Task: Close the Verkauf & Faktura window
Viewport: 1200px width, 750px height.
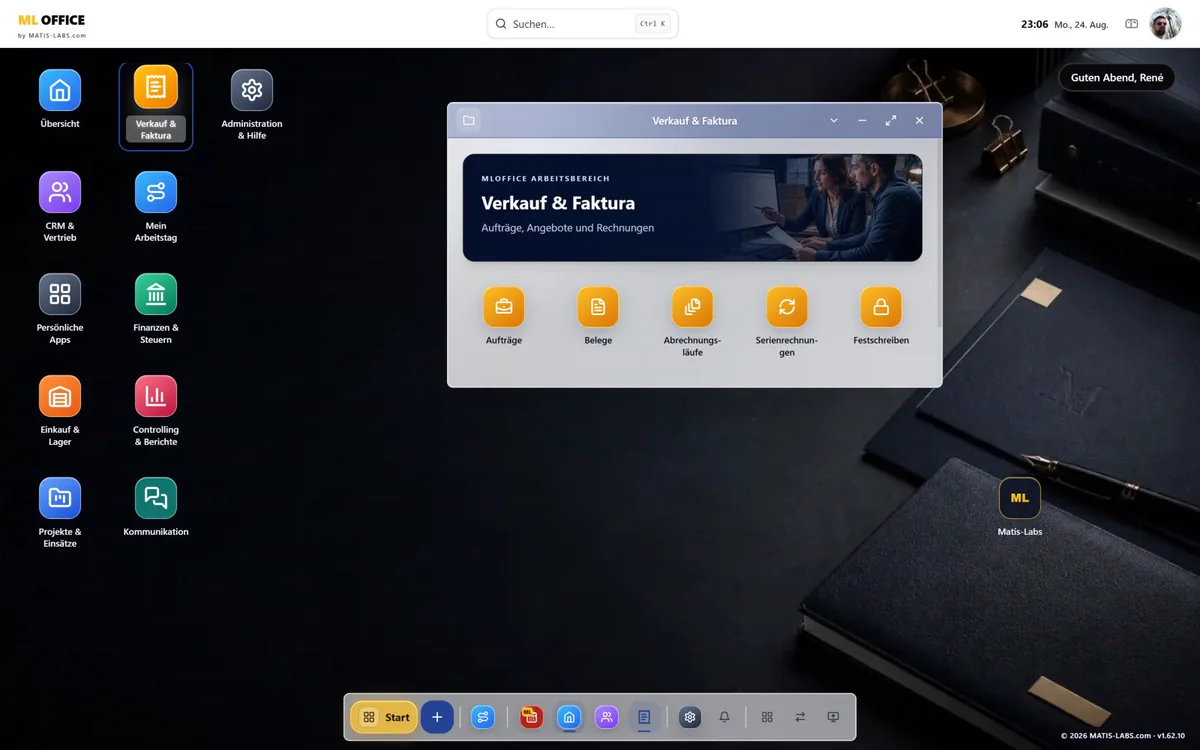Action: 920,120
